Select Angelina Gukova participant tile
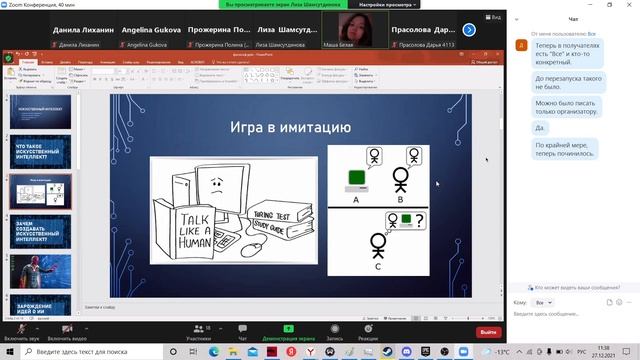The image size is (640, 360). click(151, 30)
